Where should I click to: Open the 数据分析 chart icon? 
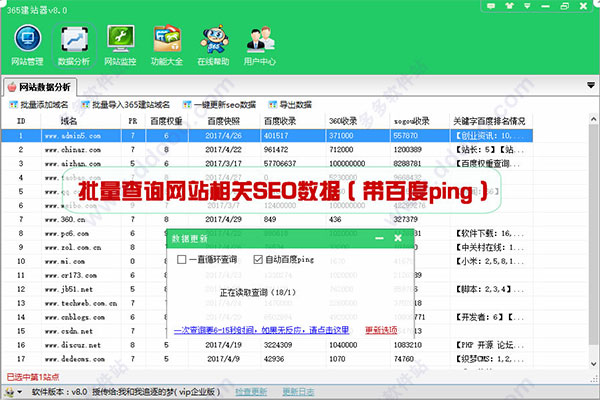click(72, 40)
